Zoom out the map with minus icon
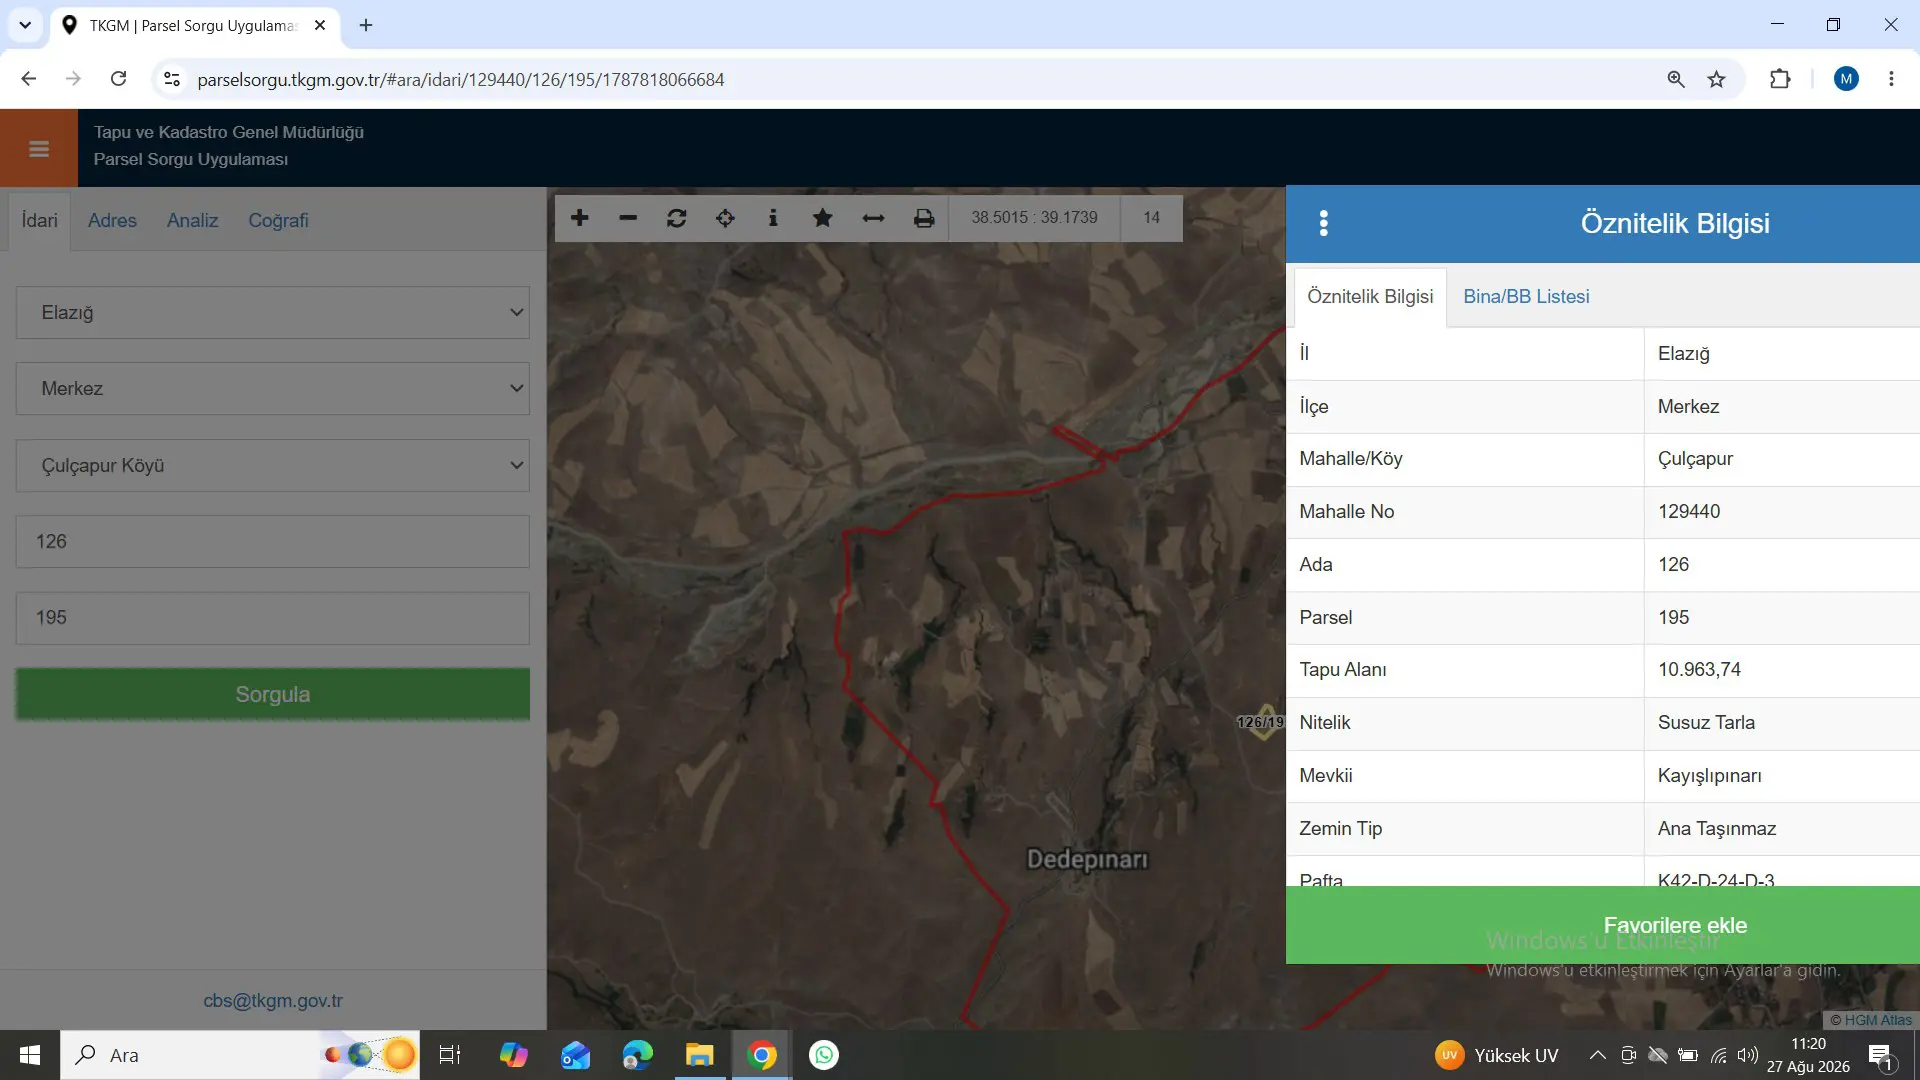The width and height of the screenshot is (1920, 1080). pos(628,218)
